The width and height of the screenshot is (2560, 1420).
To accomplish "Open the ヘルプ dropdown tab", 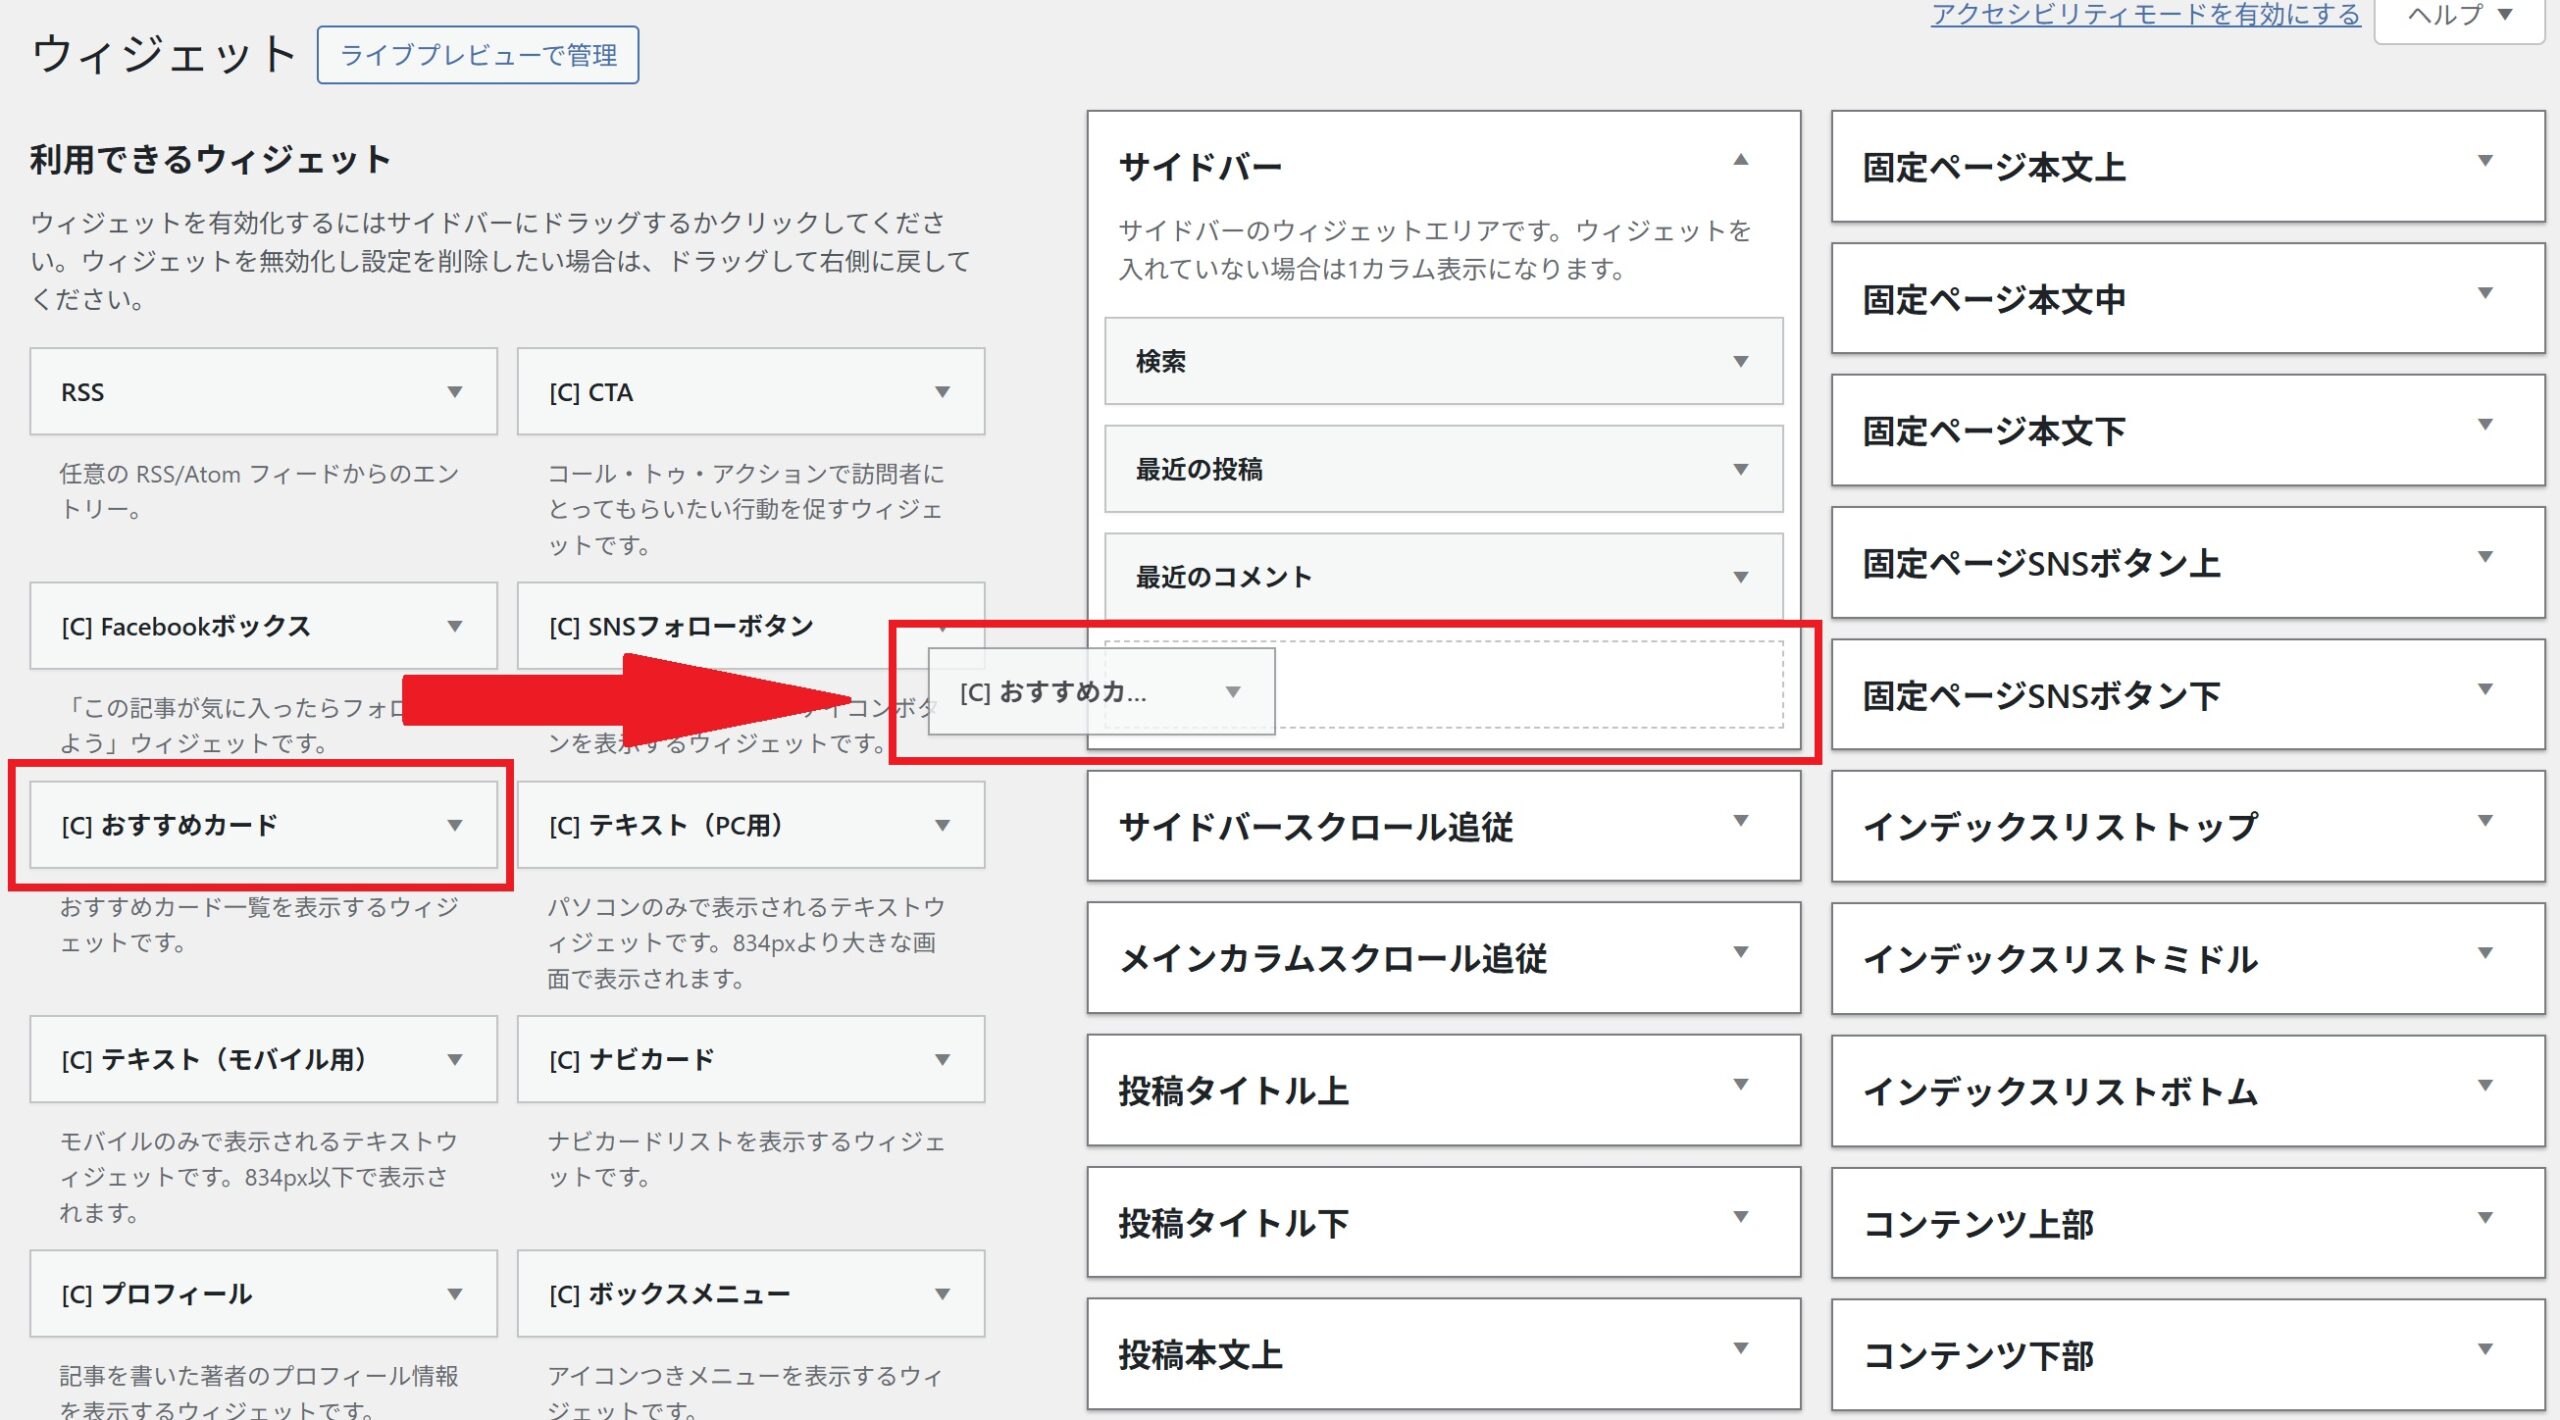I will tap(2459, 15).
